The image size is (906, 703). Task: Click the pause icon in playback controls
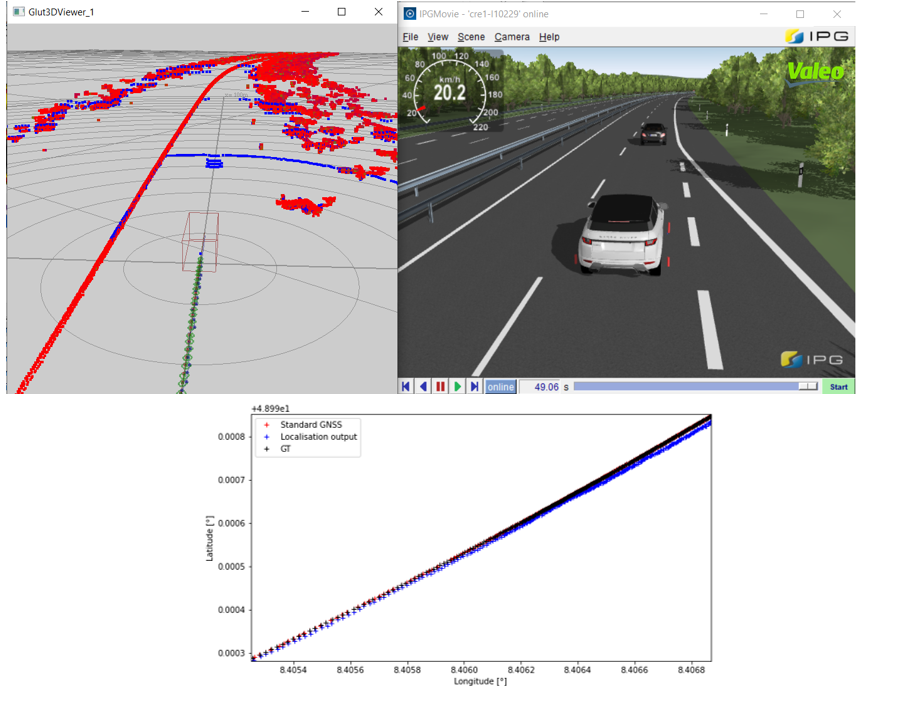coord(440,386)
